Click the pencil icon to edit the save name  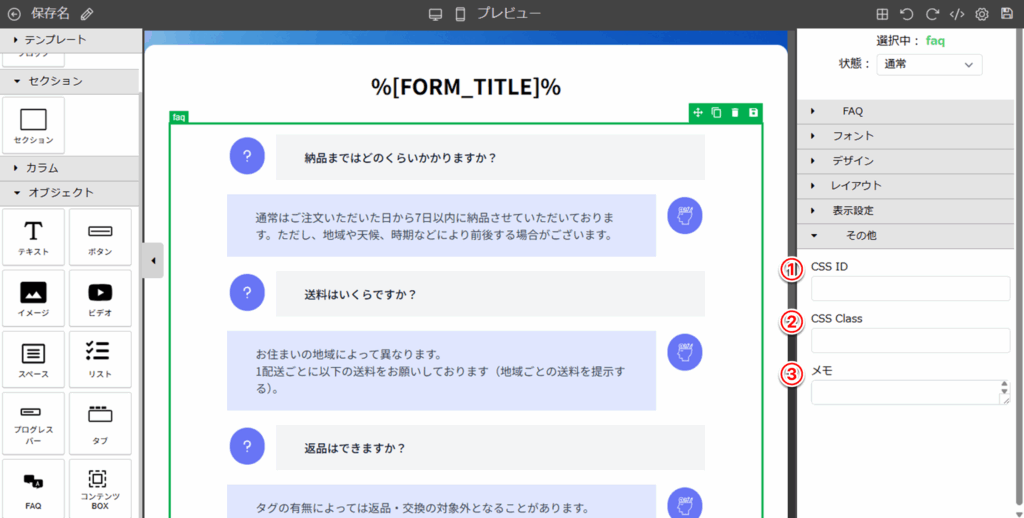(x=87, y=14)
